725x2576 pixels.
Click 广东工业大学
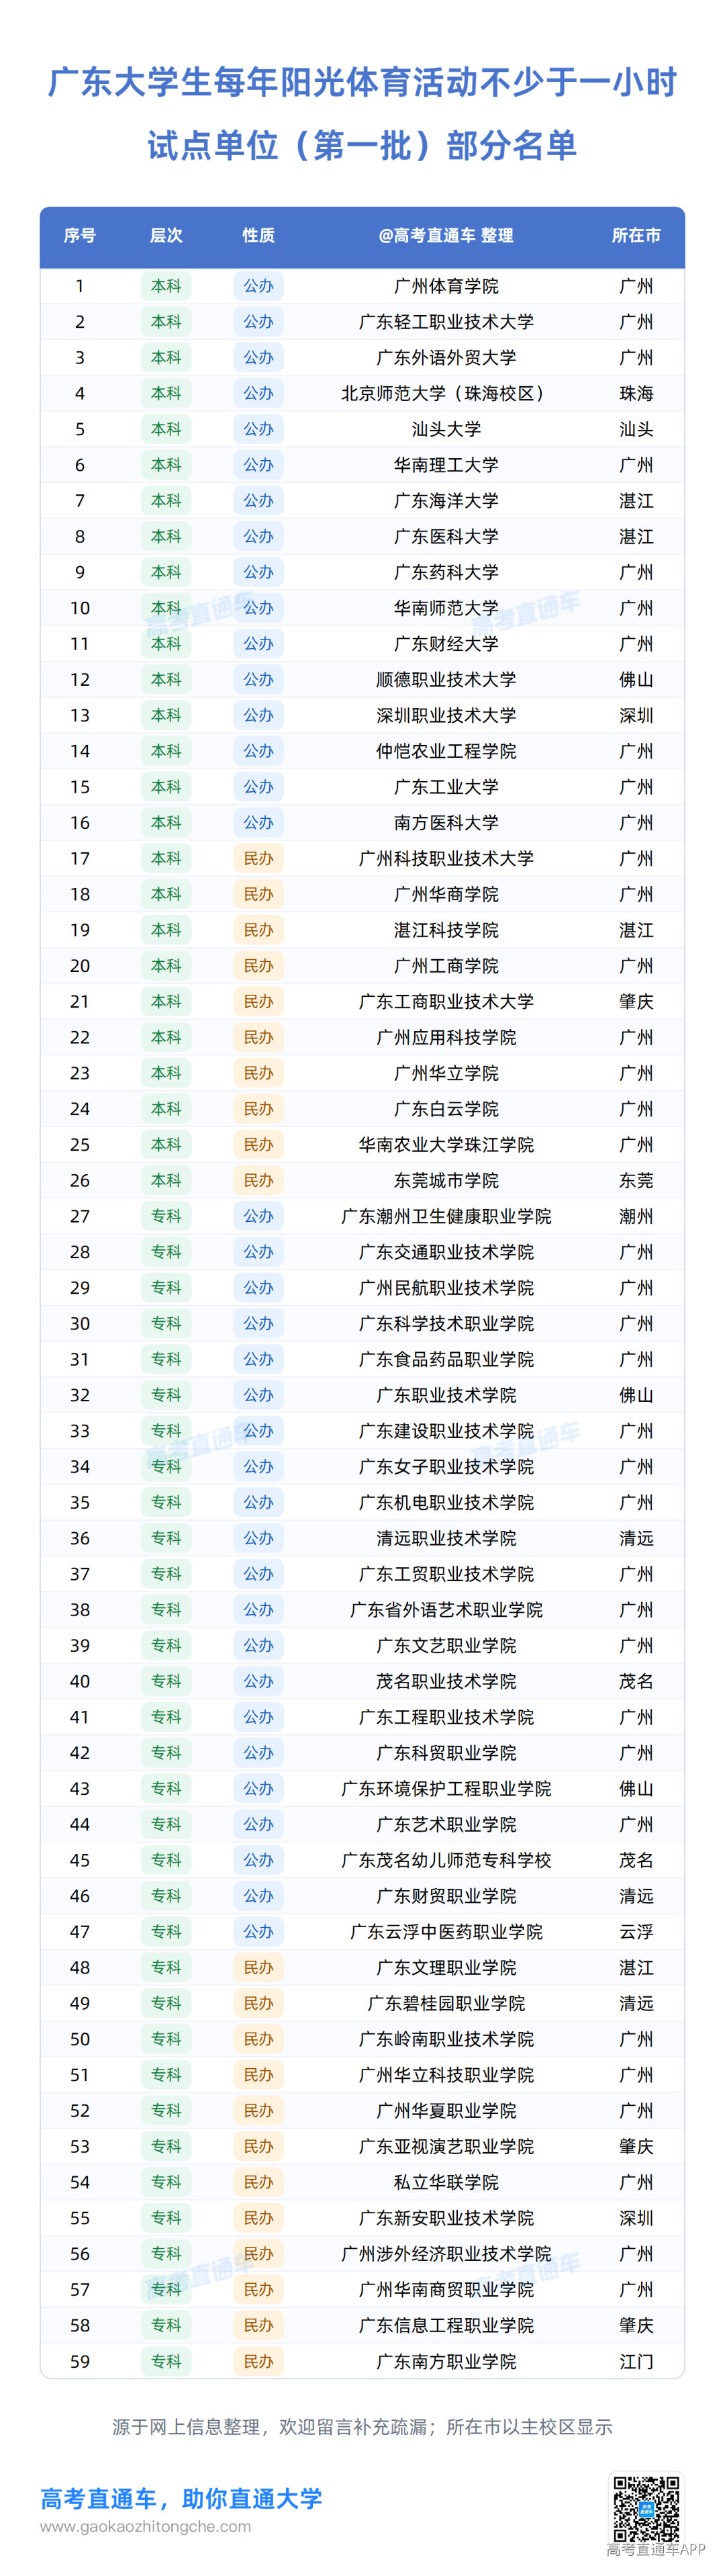point(446,787)
